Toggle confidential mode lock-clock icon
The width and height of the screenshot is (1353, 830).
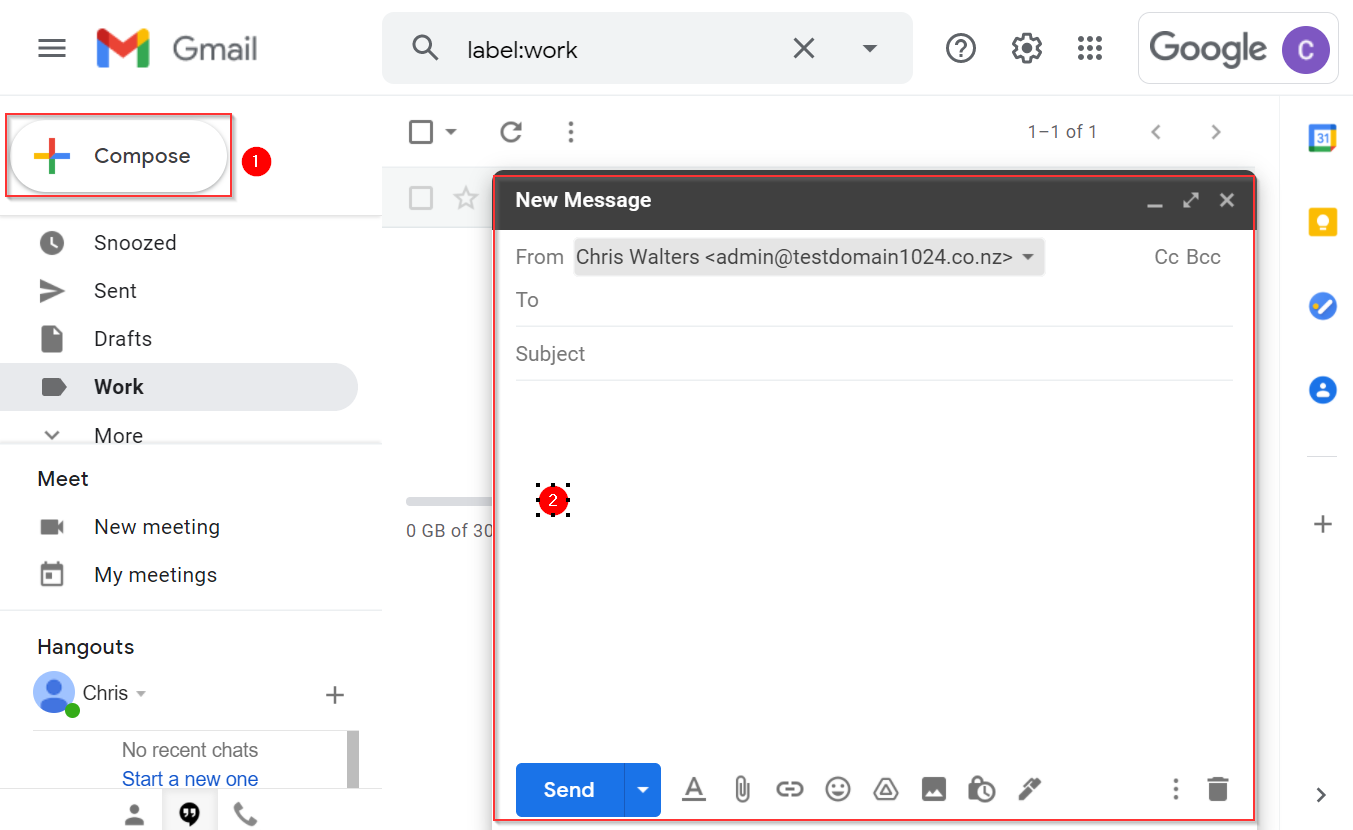click(x=981, y=790)
